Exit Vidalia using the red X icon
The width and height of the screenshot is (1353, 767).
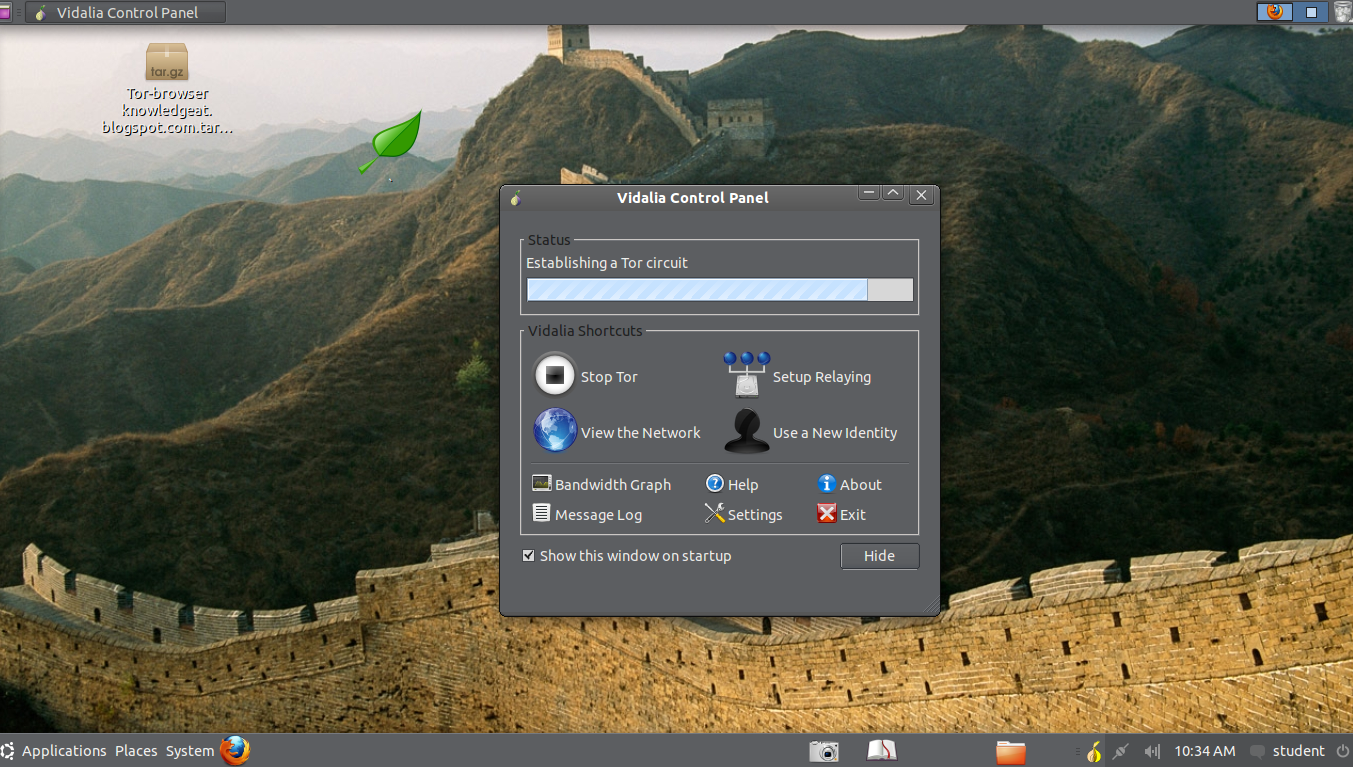[x=826, y=514]
